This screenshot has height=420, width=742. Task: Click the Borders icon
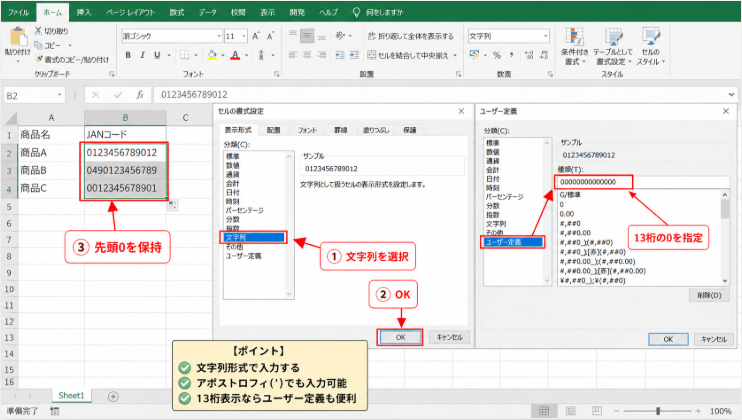point(185,55)
